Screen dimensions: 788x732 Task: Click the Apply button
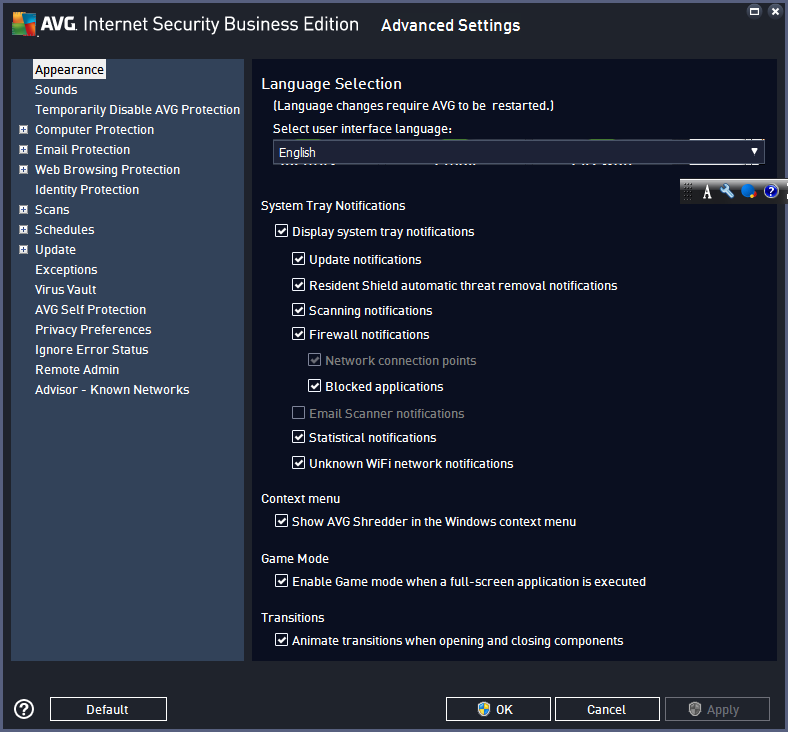coord(717,709)
